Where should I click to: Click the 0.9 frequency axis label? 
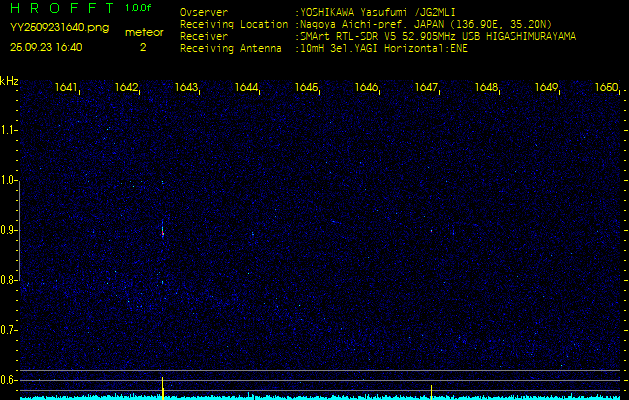tap(9, 230)
